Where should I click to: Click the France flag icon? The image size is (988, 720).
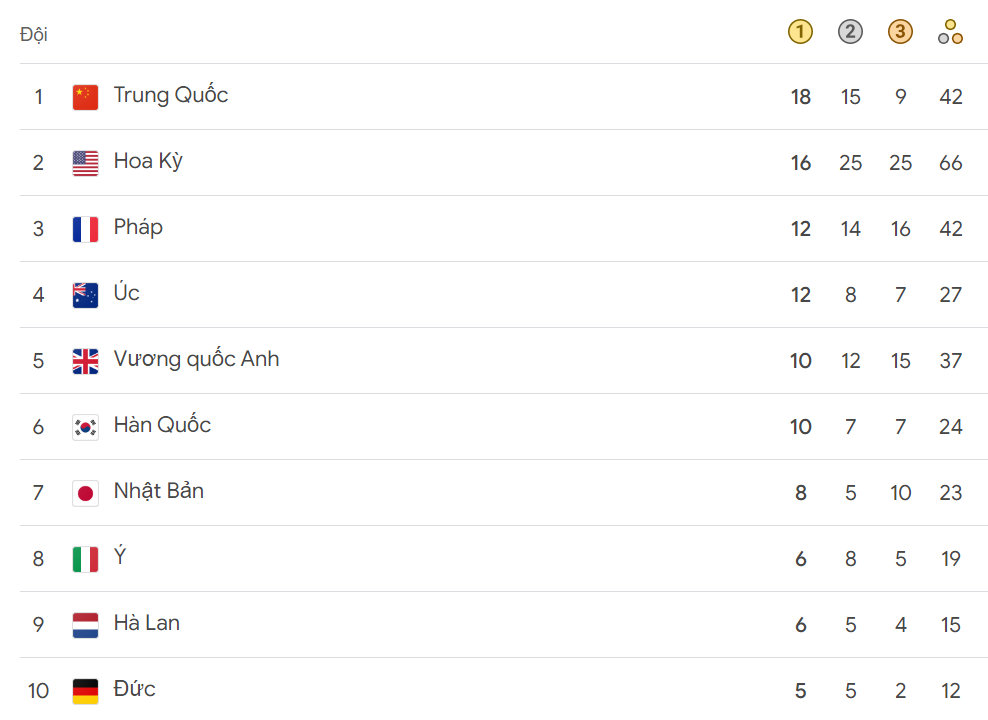click(85, 229)
